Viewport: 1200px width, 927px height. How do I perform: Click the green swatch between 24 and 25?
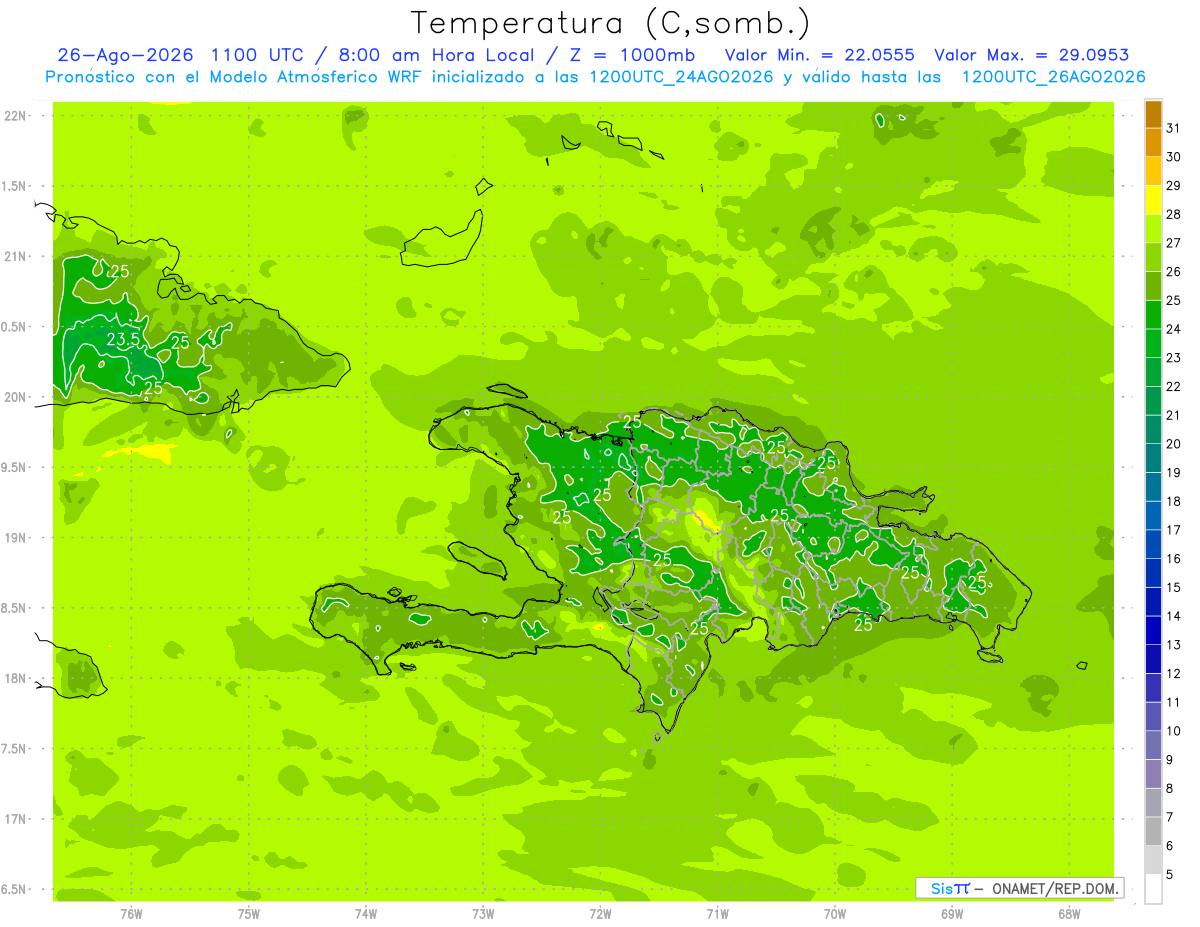pos(1153,314)
